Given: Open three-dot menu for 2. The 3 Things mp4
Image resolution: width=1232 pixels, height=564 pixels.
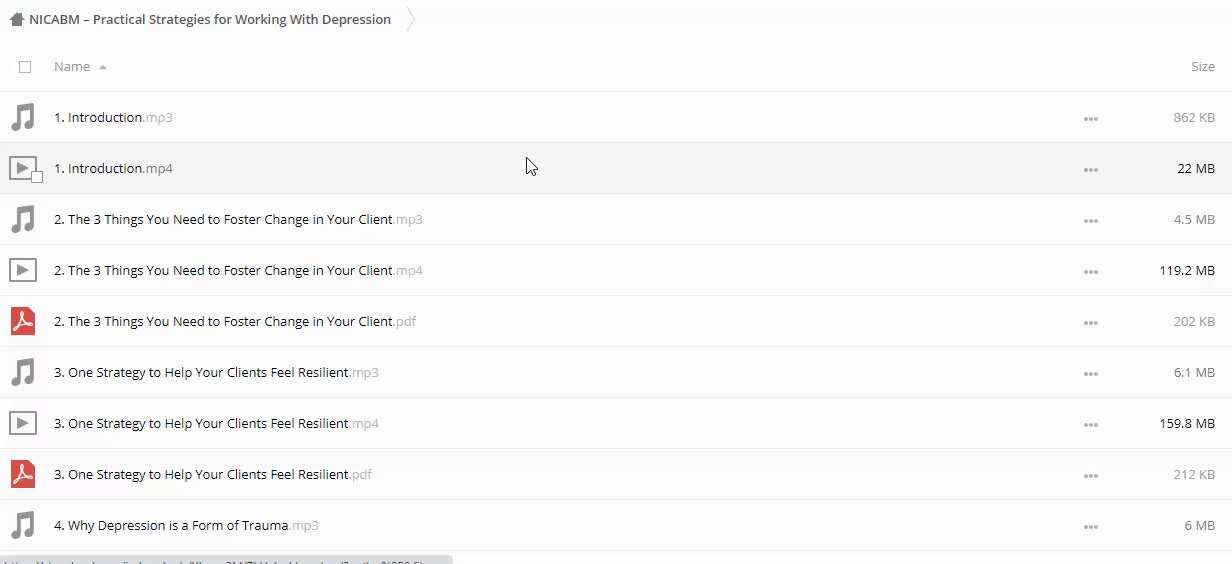Looking at the screenshot, I should pos(1090,271).
